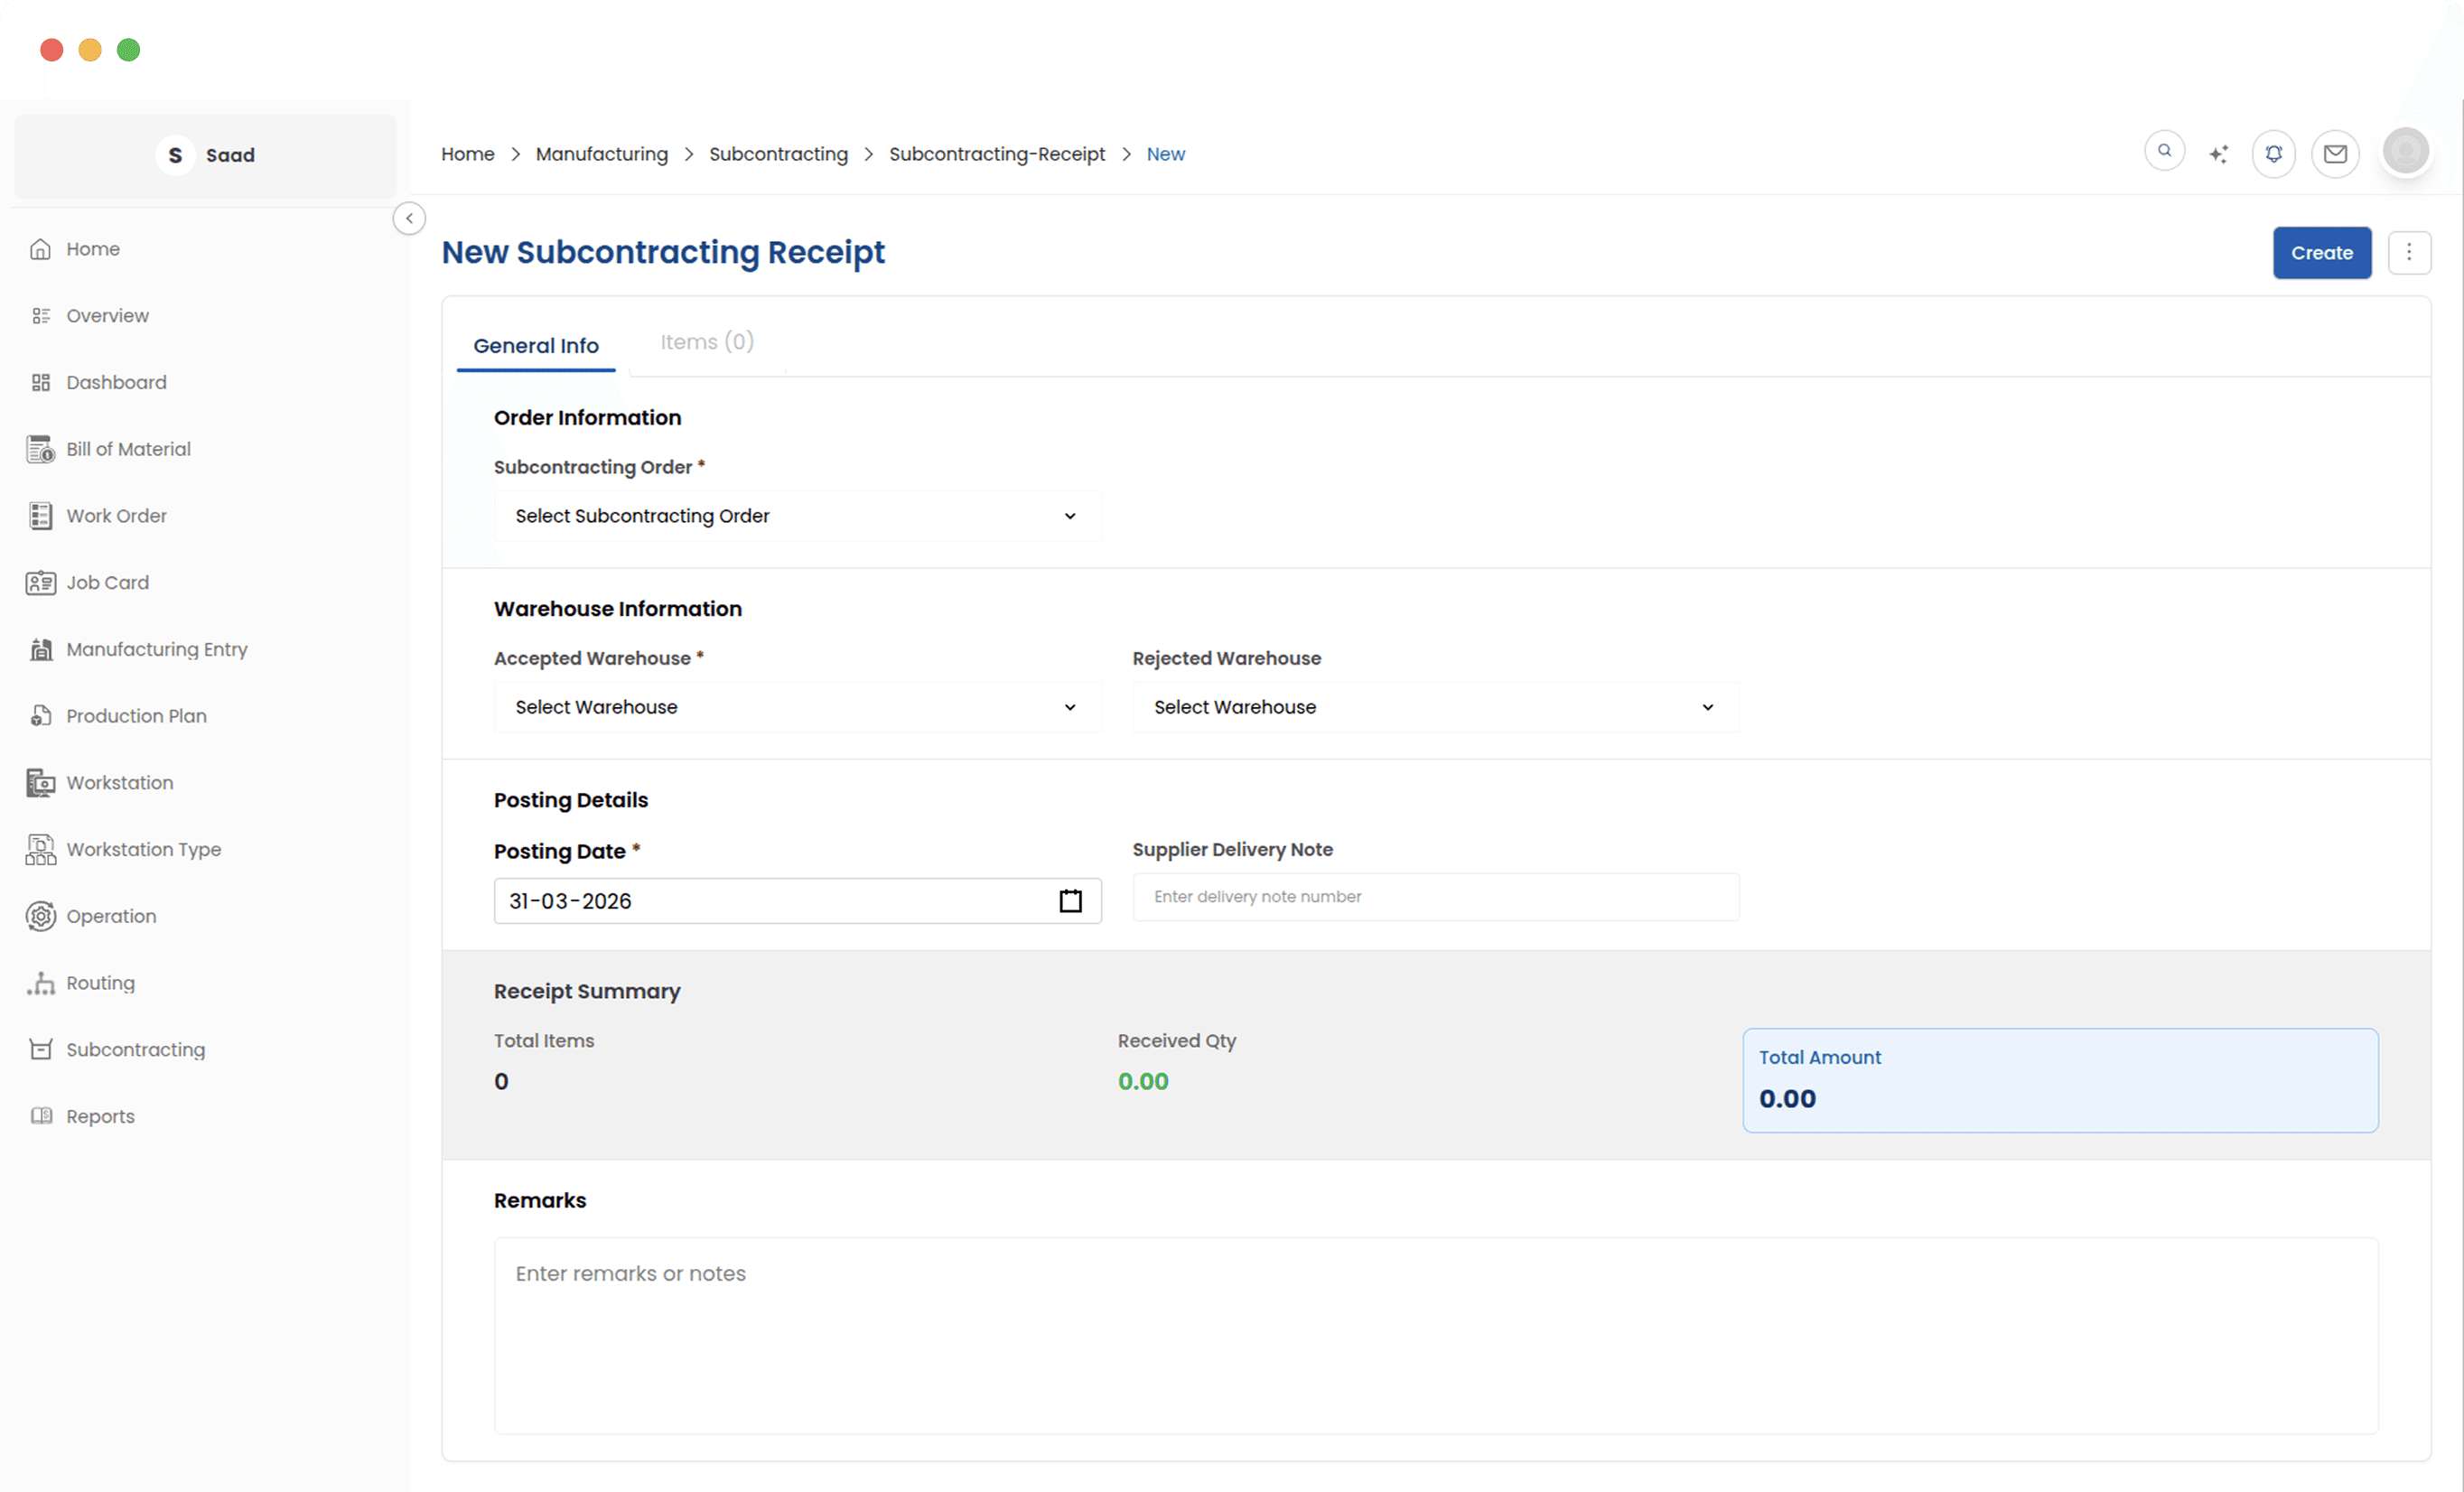
Task: Click the search icon in header
Action: [2164, 152]
